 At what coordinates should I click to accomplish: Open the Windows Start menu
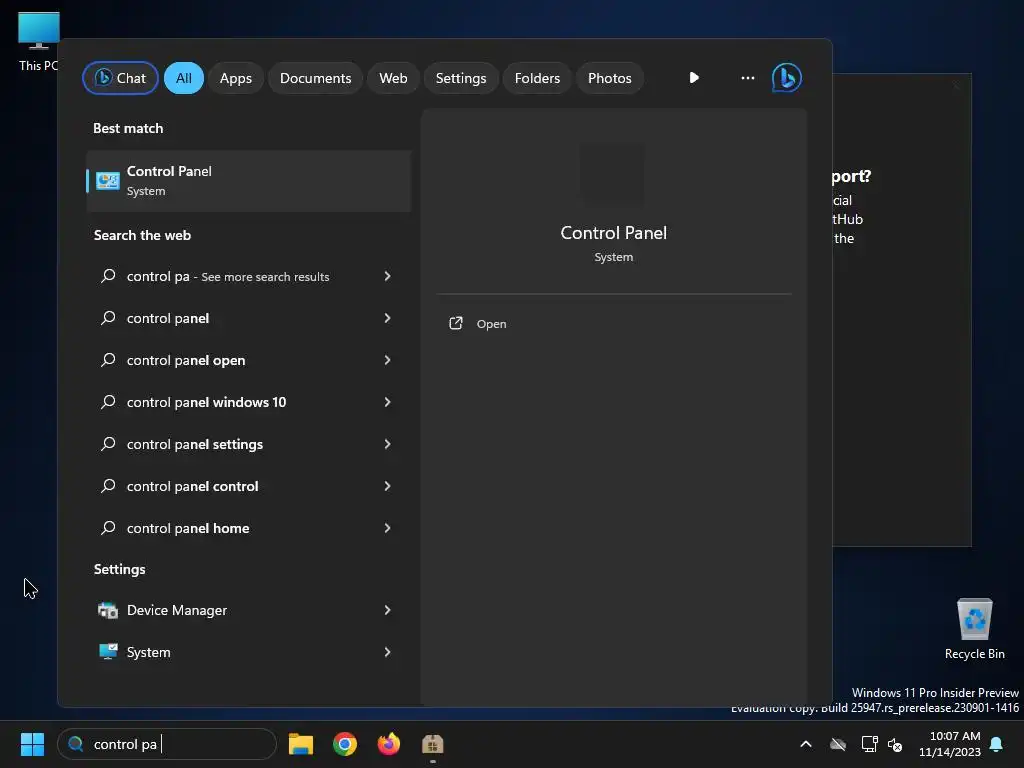pyautogui.click(x=32, y=744)
